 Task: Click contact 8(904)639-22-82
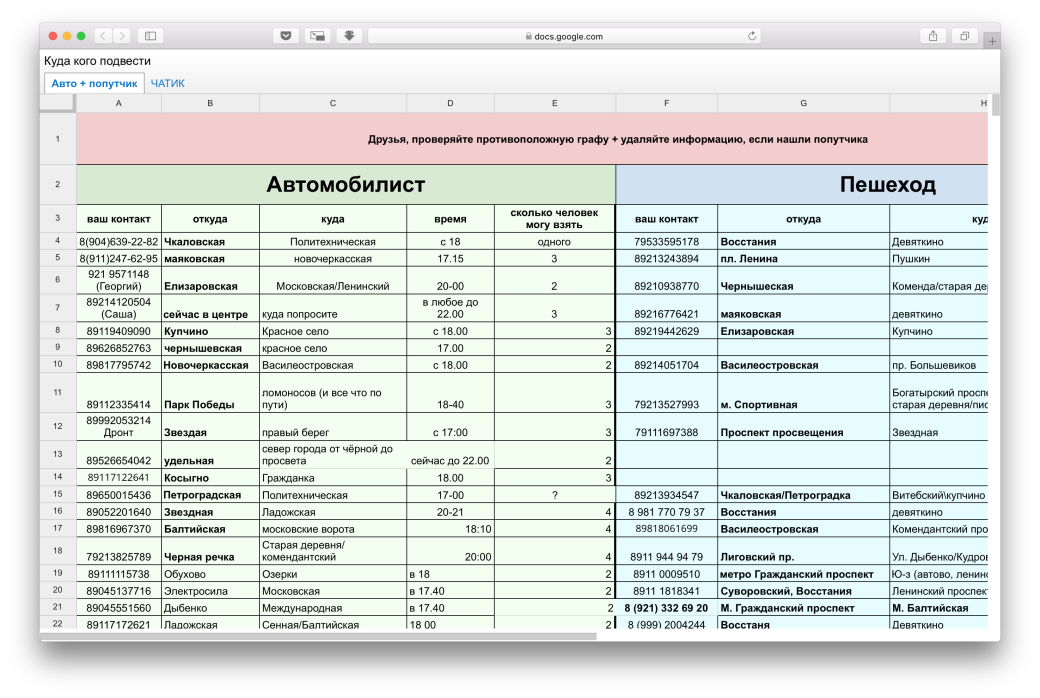[119, 242]
